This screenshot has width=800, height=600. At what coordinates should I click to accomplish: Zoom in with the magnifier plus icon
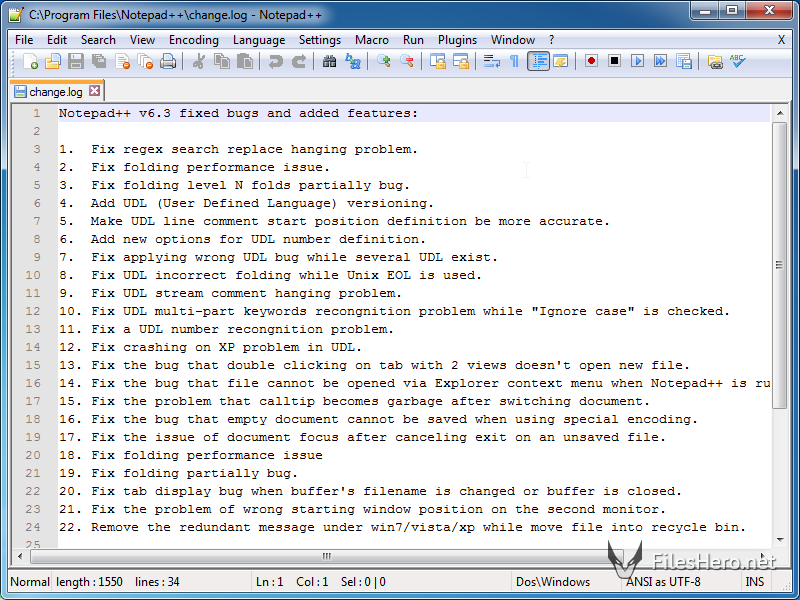pos(383,62)
